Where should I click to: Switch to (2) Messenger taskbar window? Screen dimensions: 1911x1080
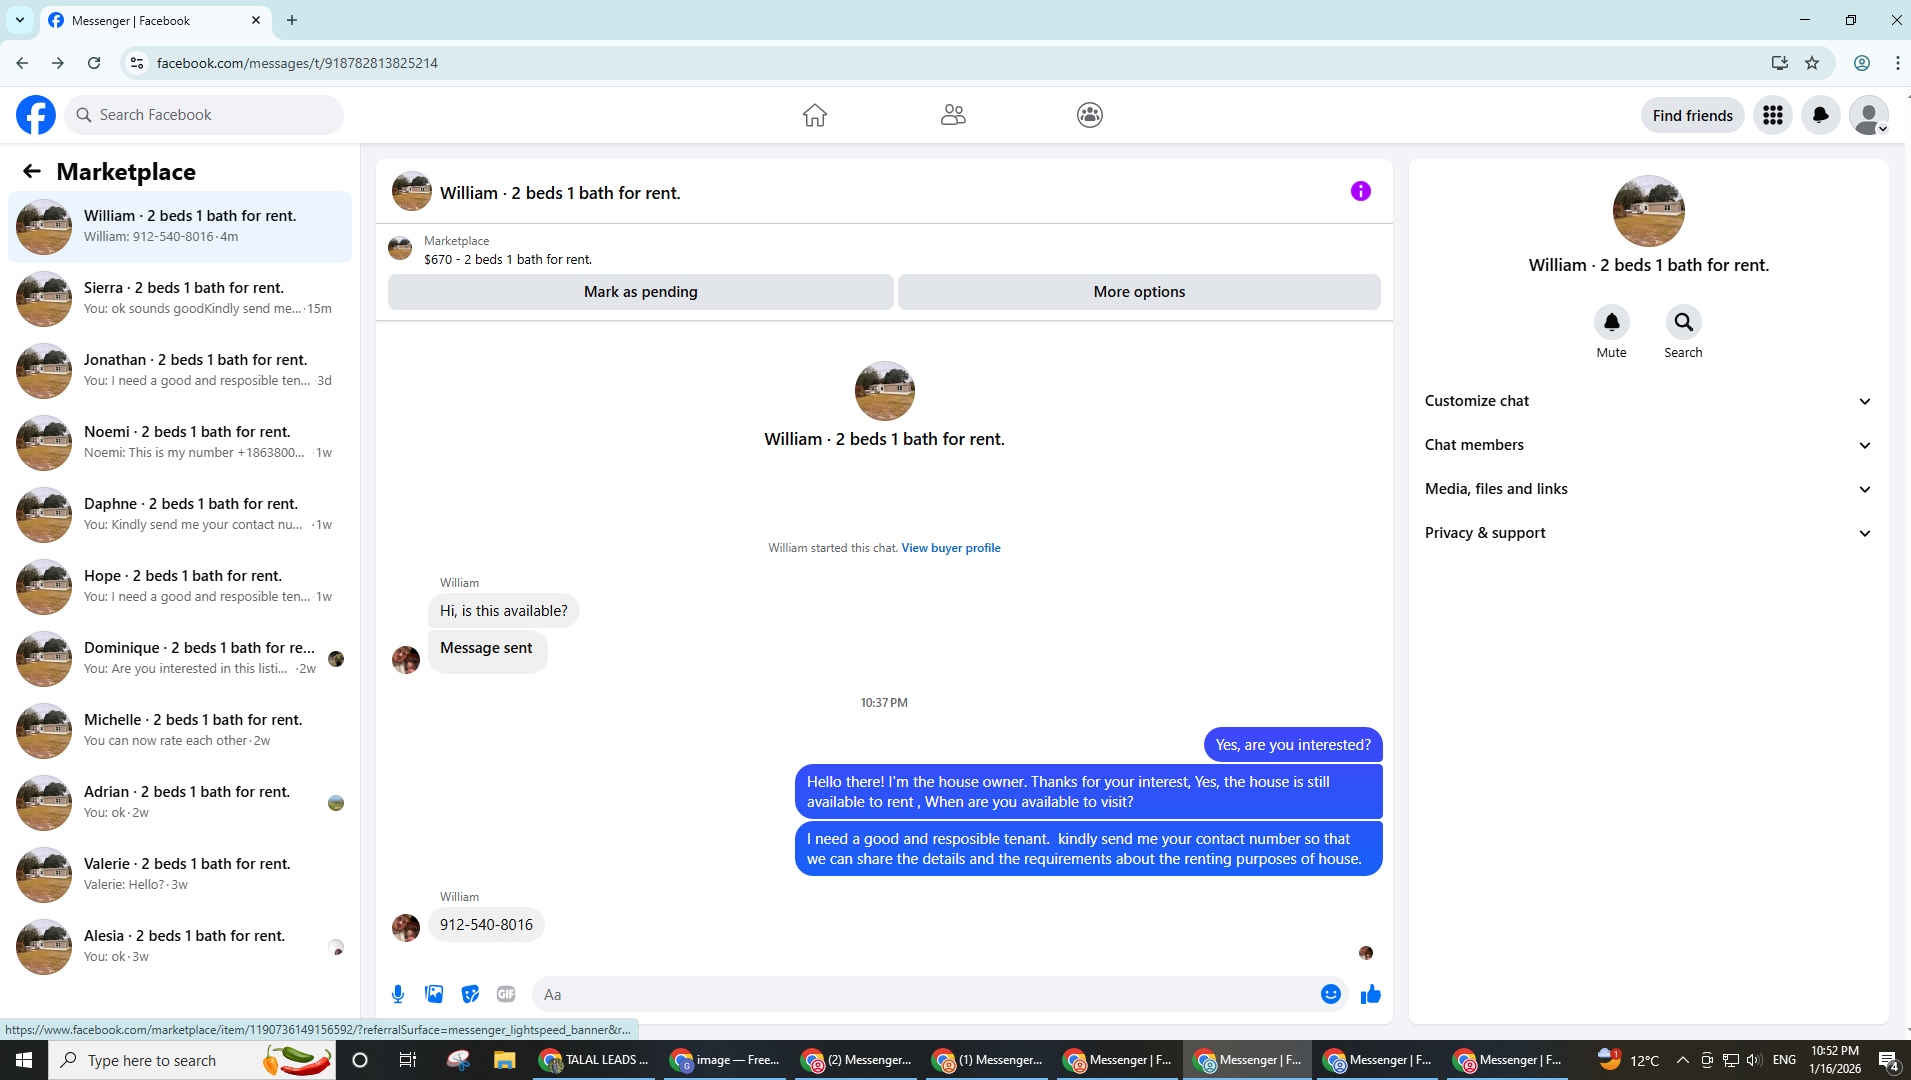tap(856, 1060)
